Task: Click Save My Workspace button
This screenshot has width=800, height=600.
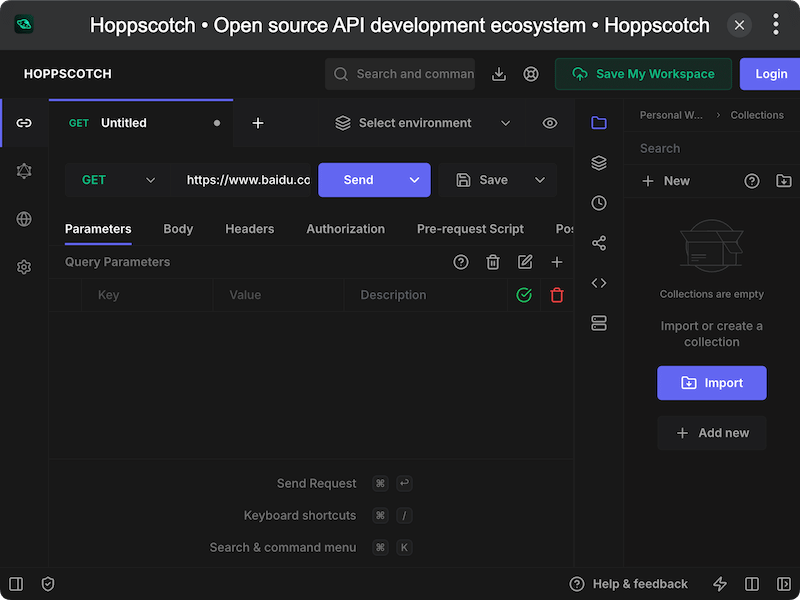Action: click(x=643, y=74)
